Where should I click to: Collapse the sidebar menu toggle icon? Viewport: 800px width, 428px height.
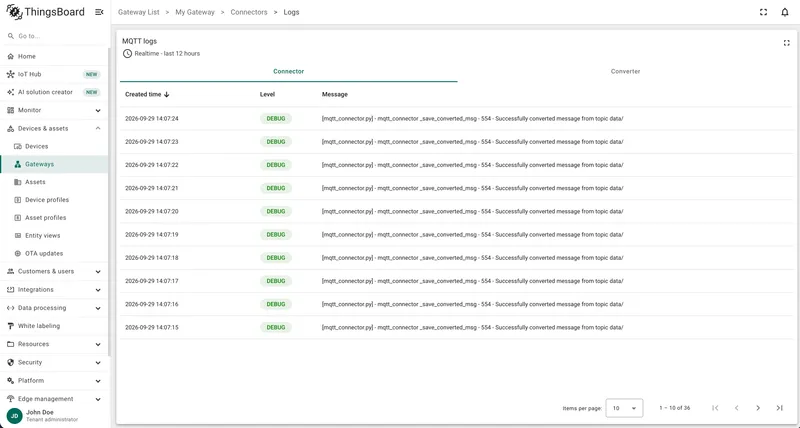(99, 12)
